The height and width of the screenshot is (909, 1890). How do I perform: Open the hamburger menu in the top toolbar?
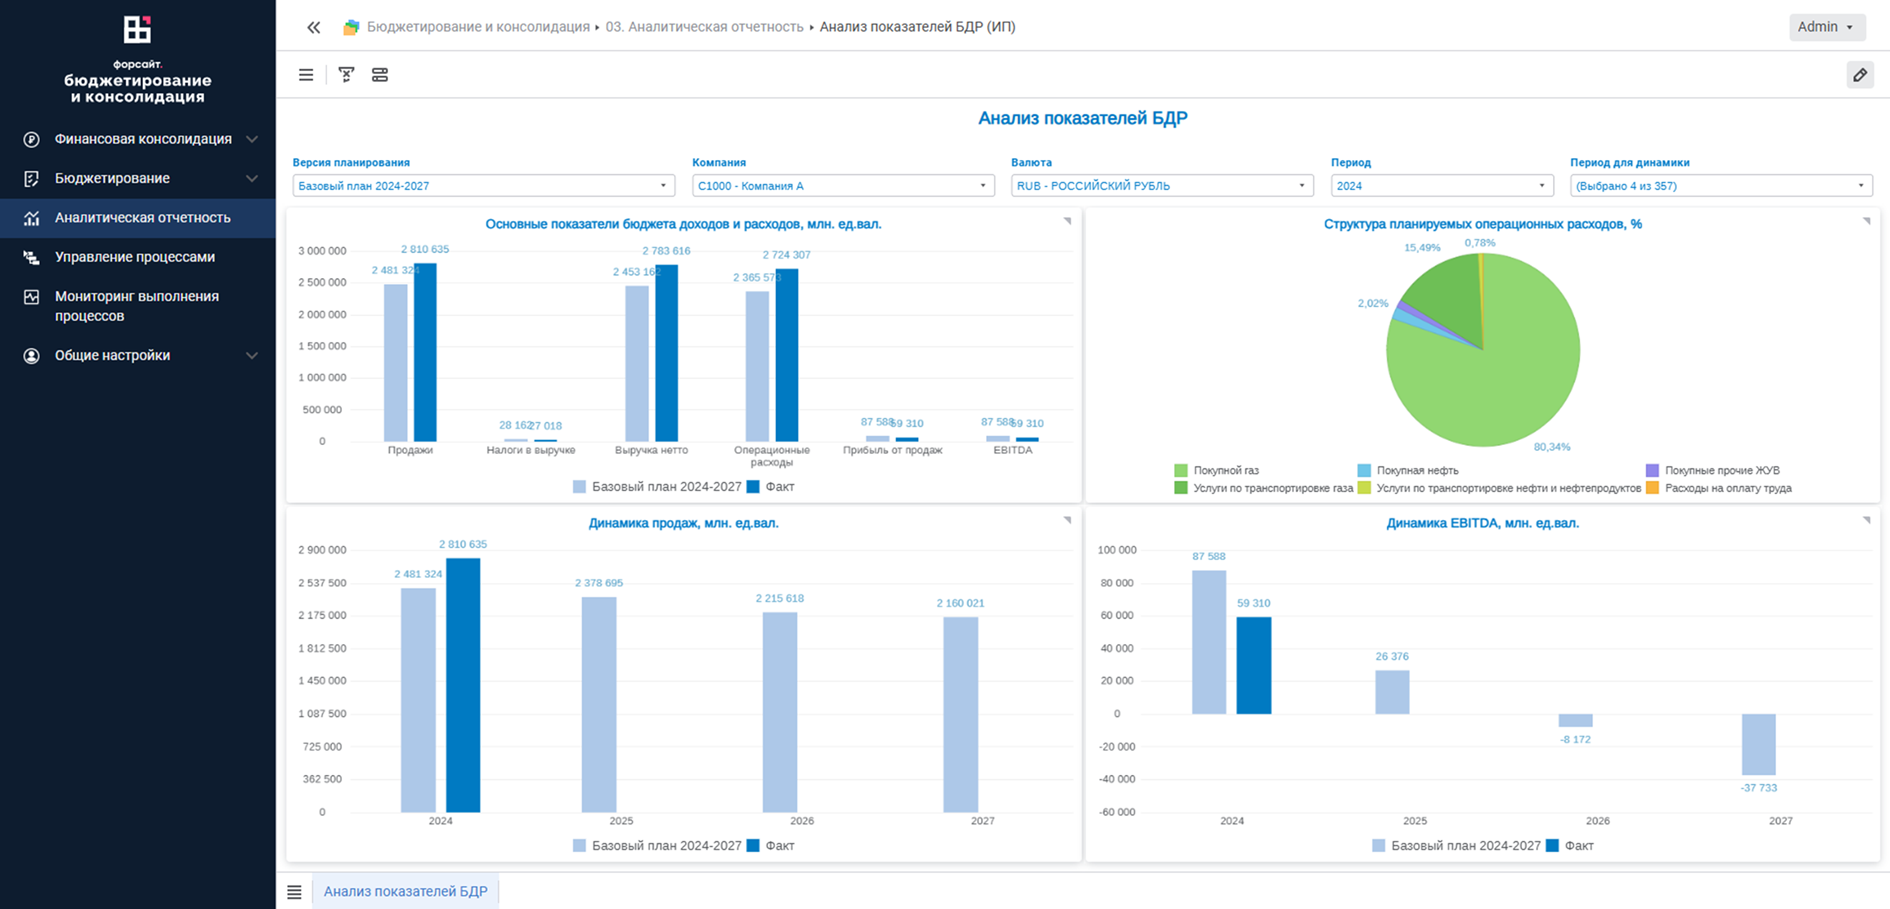(x=306, y=75)
